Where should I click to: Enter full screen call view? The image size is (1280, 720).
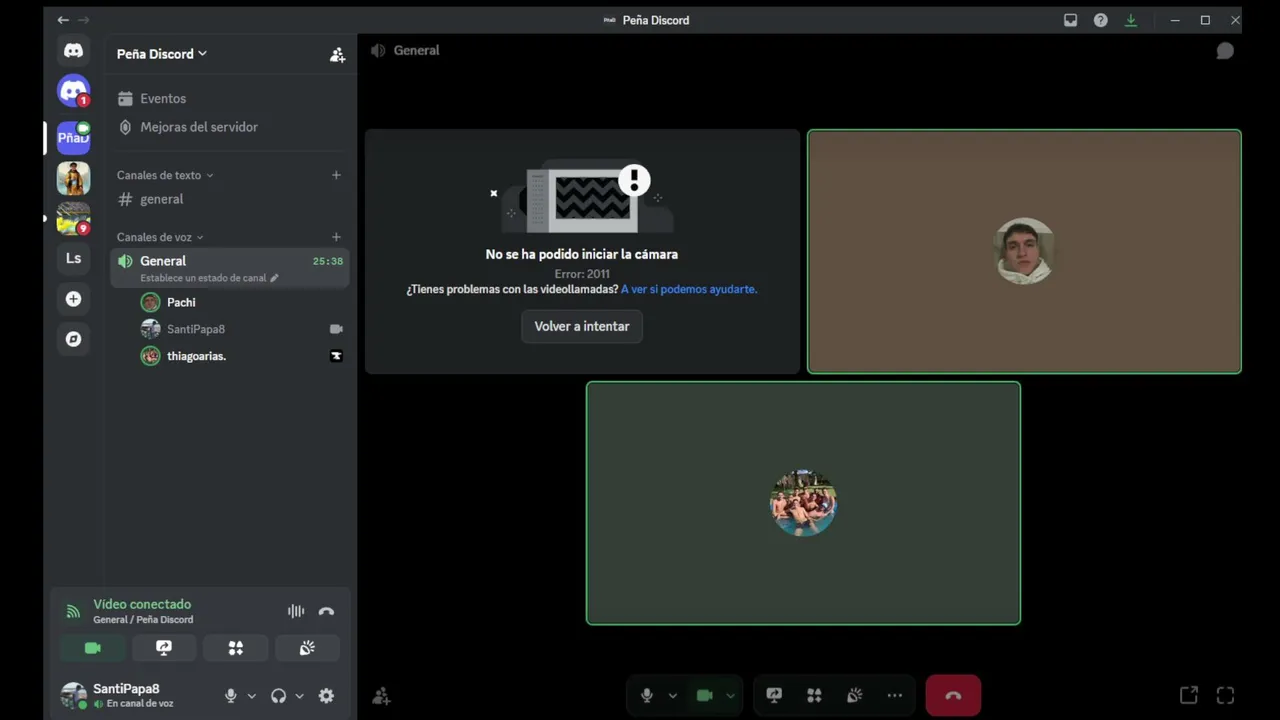(x=1225, y=695)
